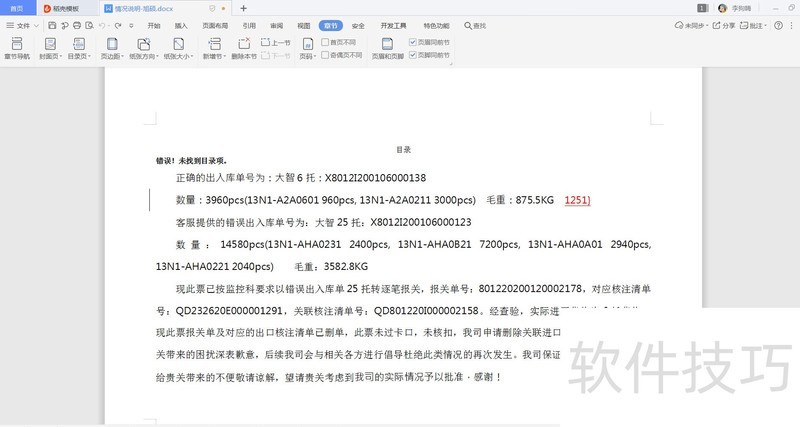The width and height of the screenshot is (800, 427).
Task: Expand the 未同步 sync dropdown
Action: click(707, 26)
